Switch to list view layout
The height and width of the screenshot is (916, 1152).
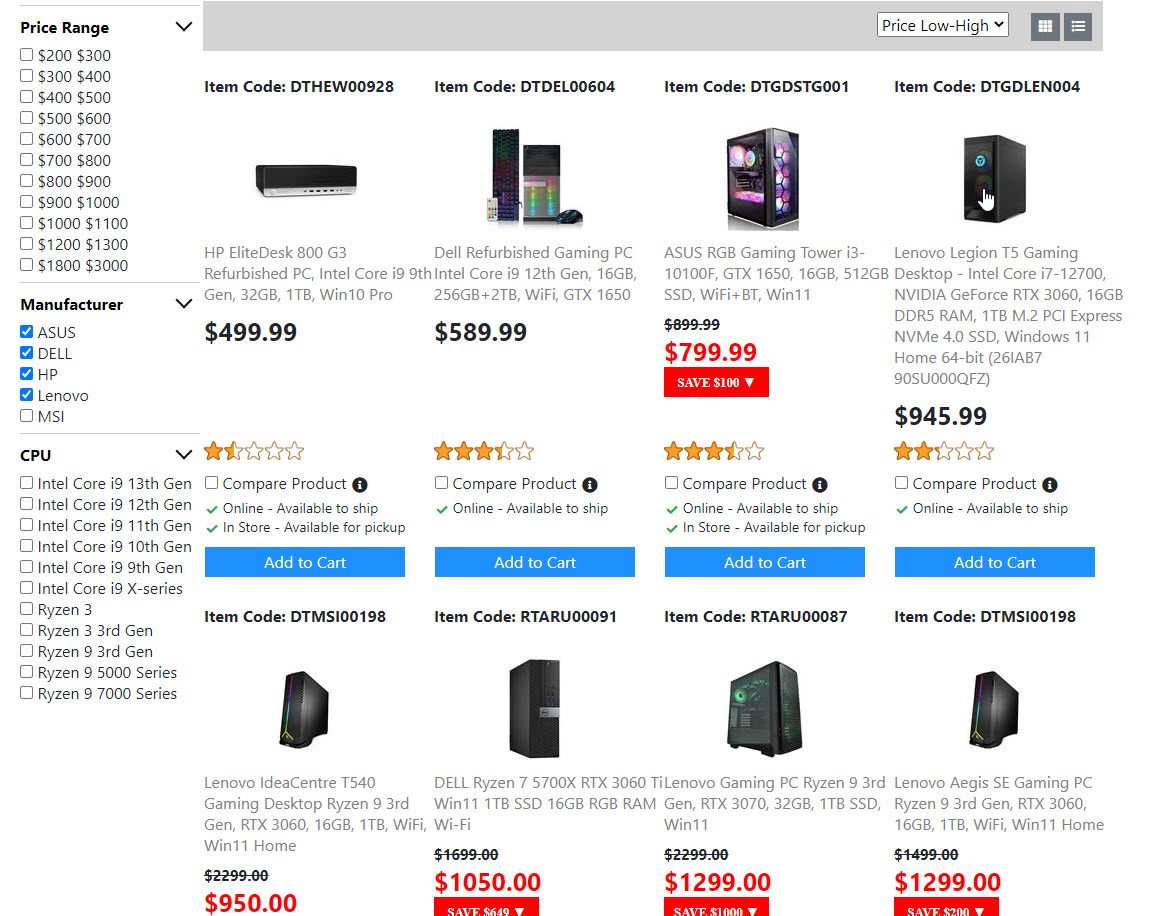point(1077,27)
